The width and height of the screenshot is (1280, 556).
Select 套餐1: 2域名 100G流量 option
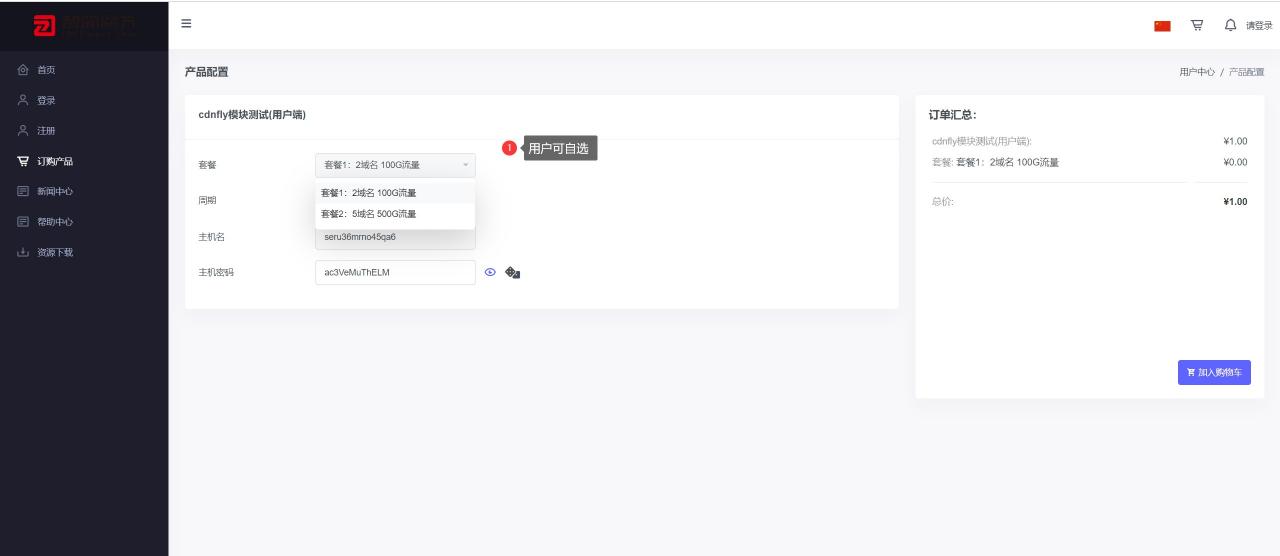tap(369, 193)
